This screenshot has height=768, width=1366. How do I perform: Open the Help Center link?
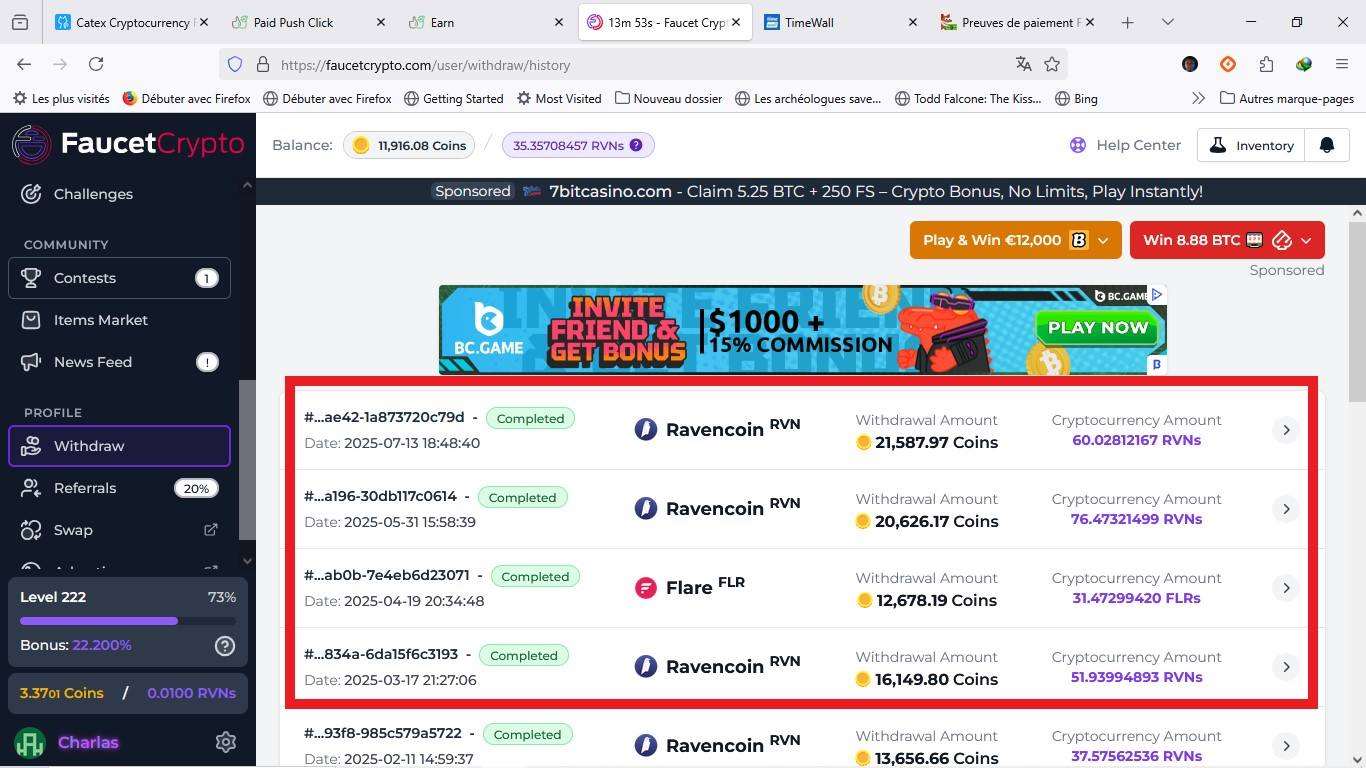pos(1125,145)
